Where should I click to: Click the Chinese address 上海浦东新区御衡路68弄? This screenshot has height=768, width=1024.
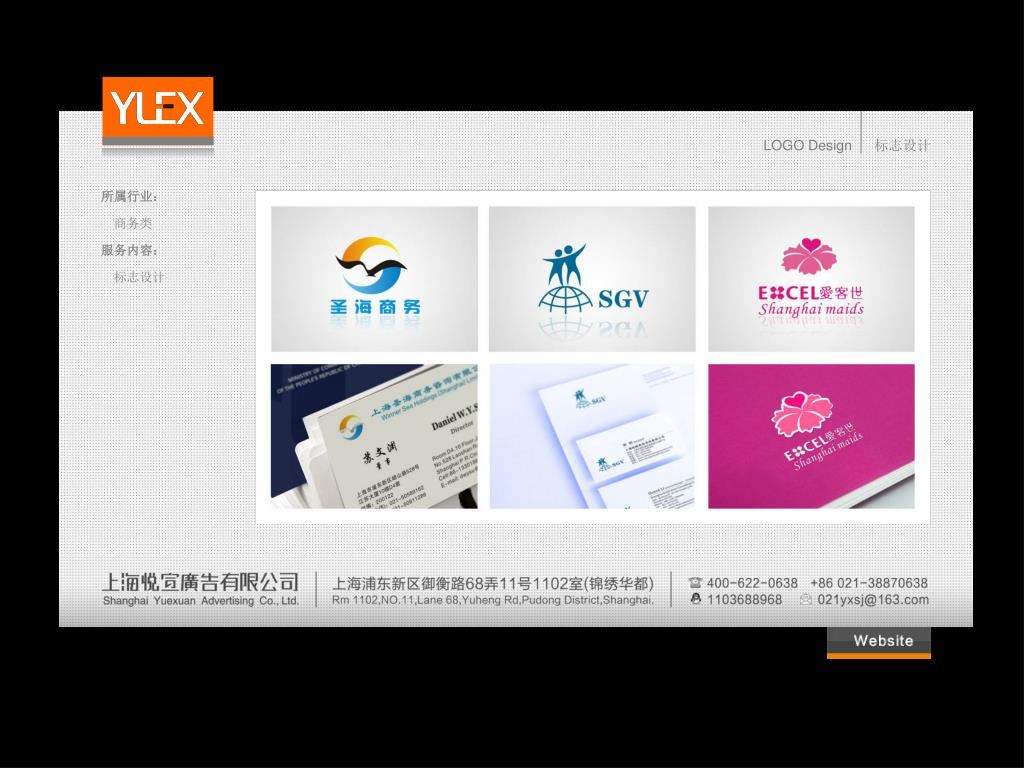pos(493,583)
